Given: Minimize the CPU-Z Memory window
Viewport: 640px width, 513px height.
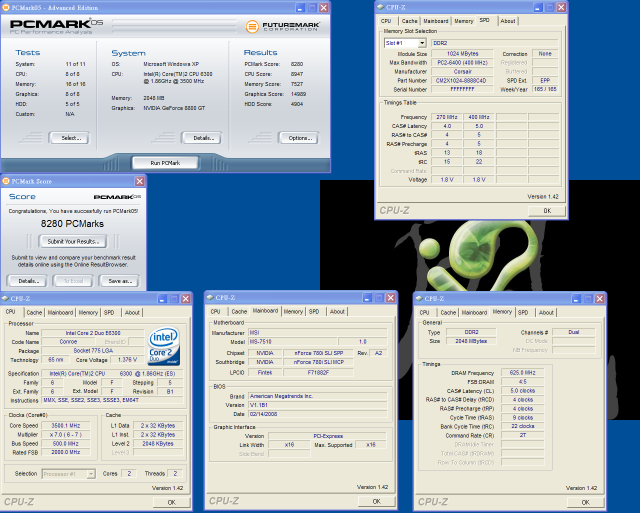Looking at the screenshot, I should tap(576, 299).
